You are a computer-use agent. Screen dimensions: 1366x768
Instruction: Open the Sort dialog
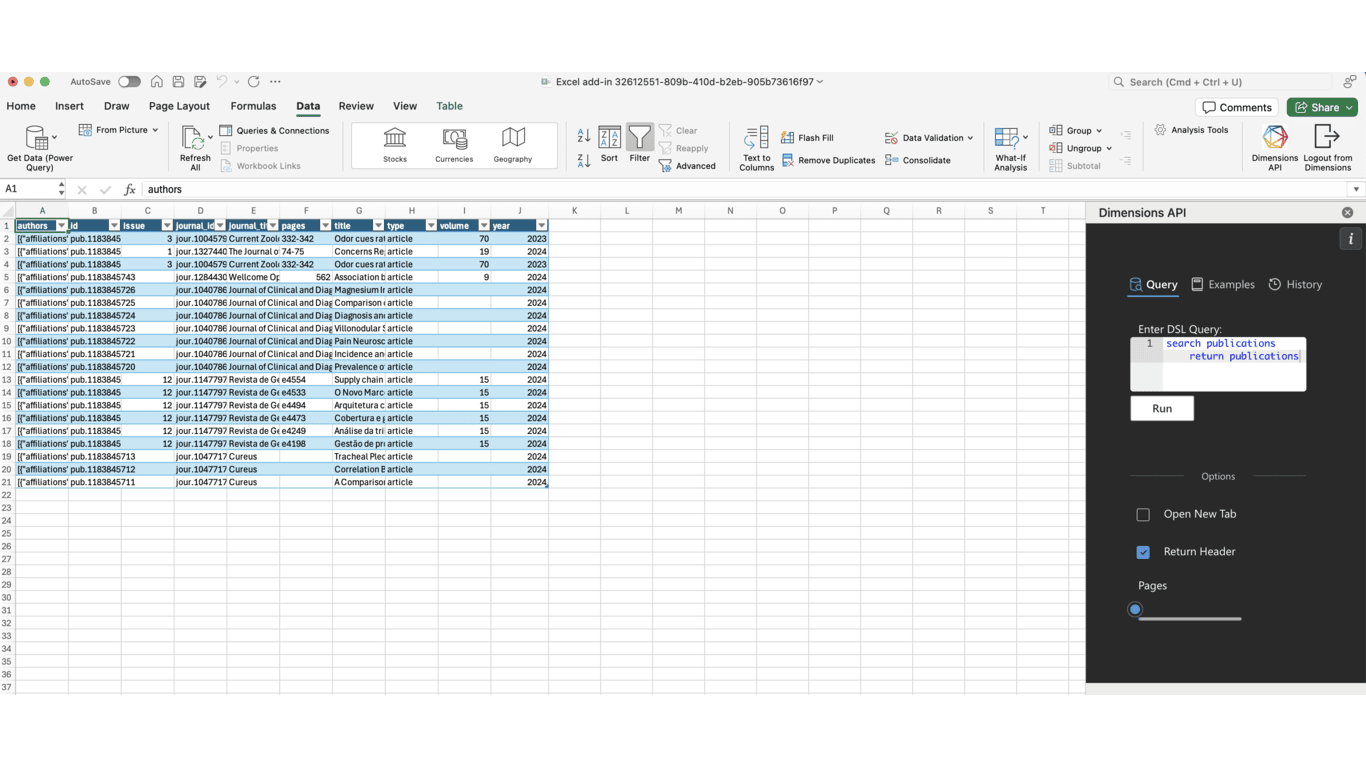pyautogui.click(x=609, y=143)
